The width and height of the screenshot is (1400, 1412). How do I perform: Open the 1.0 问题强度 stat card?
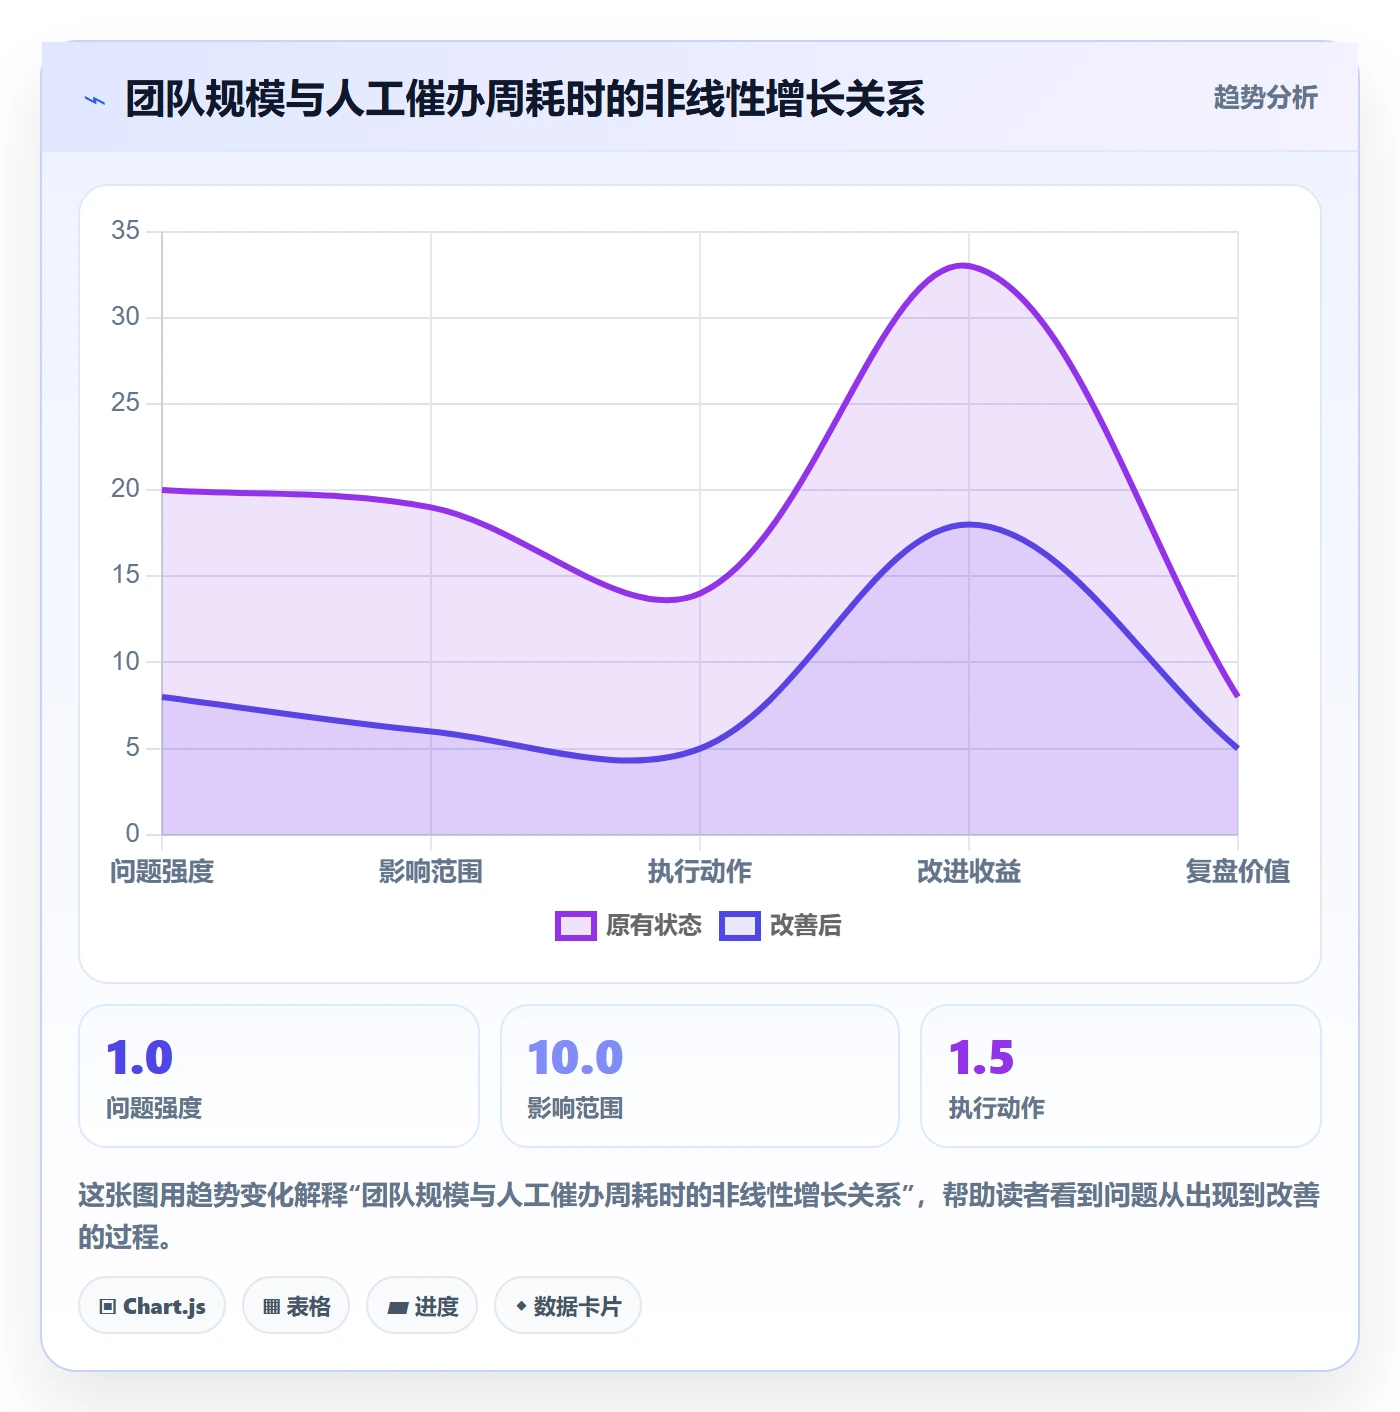279,1076
